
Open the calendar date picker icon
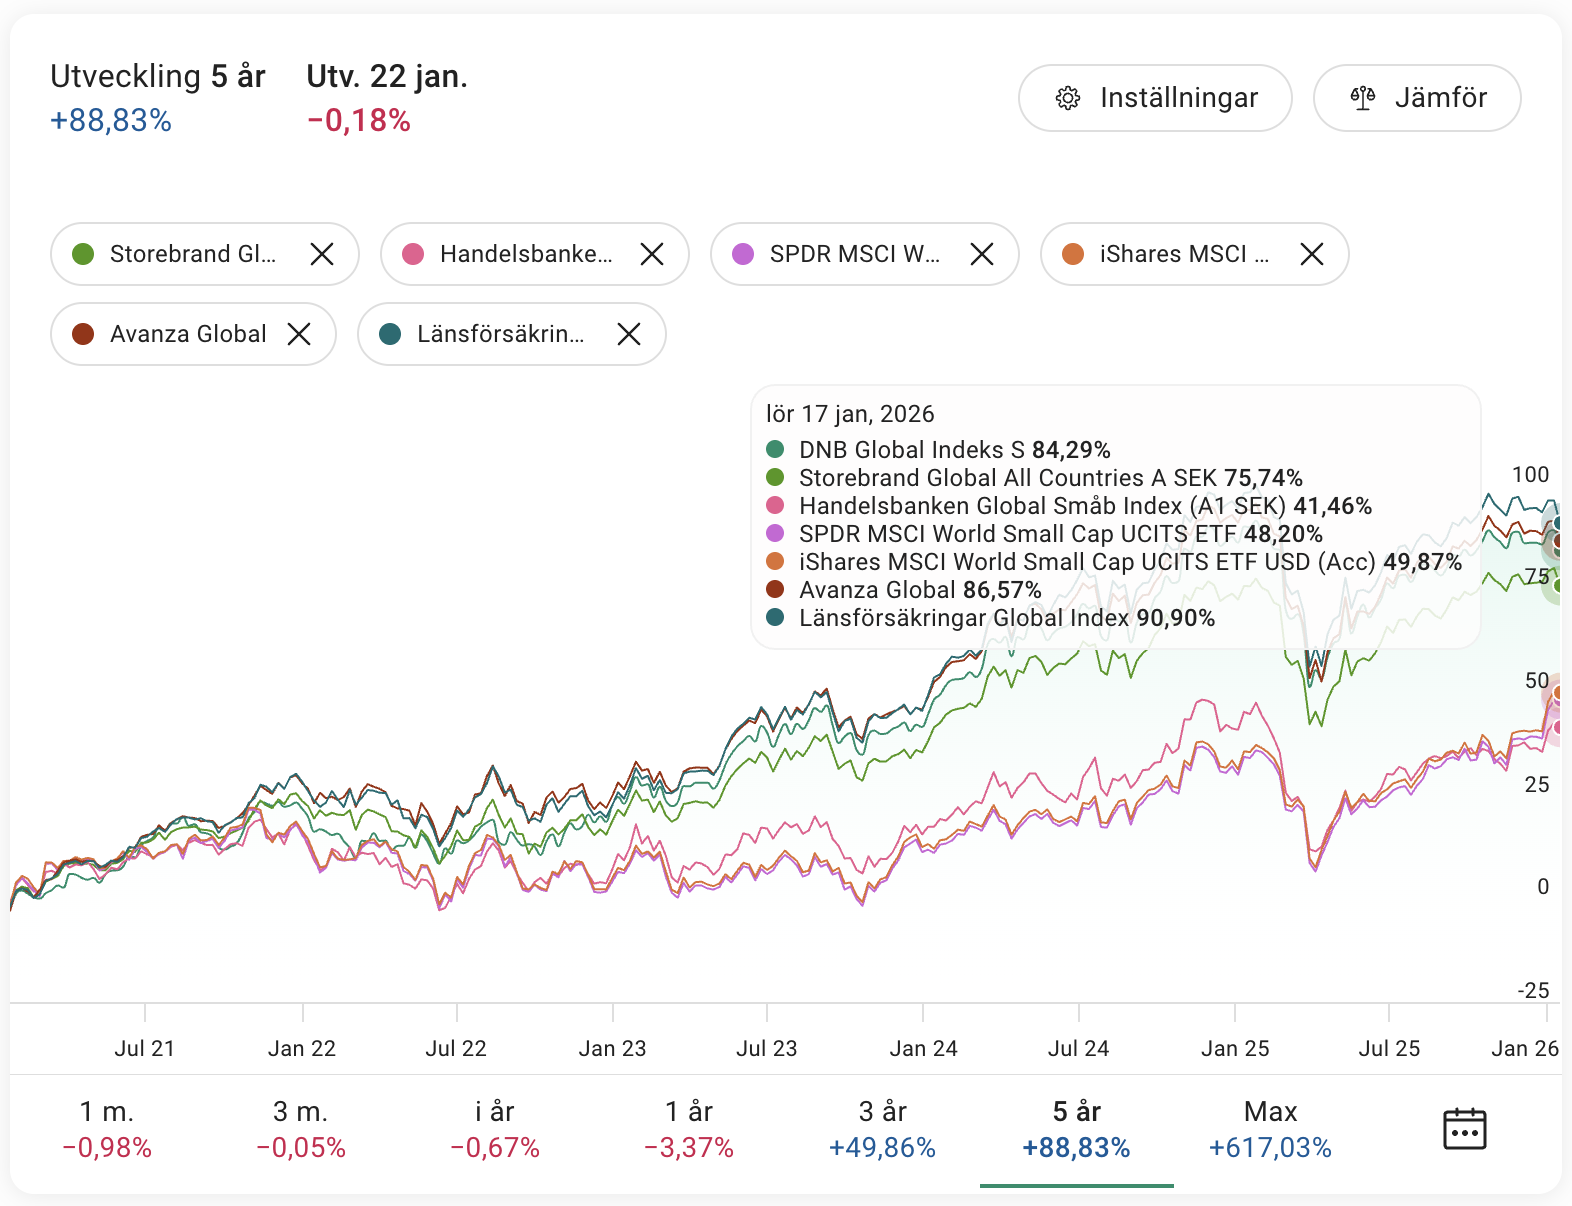[1464, 1129]
